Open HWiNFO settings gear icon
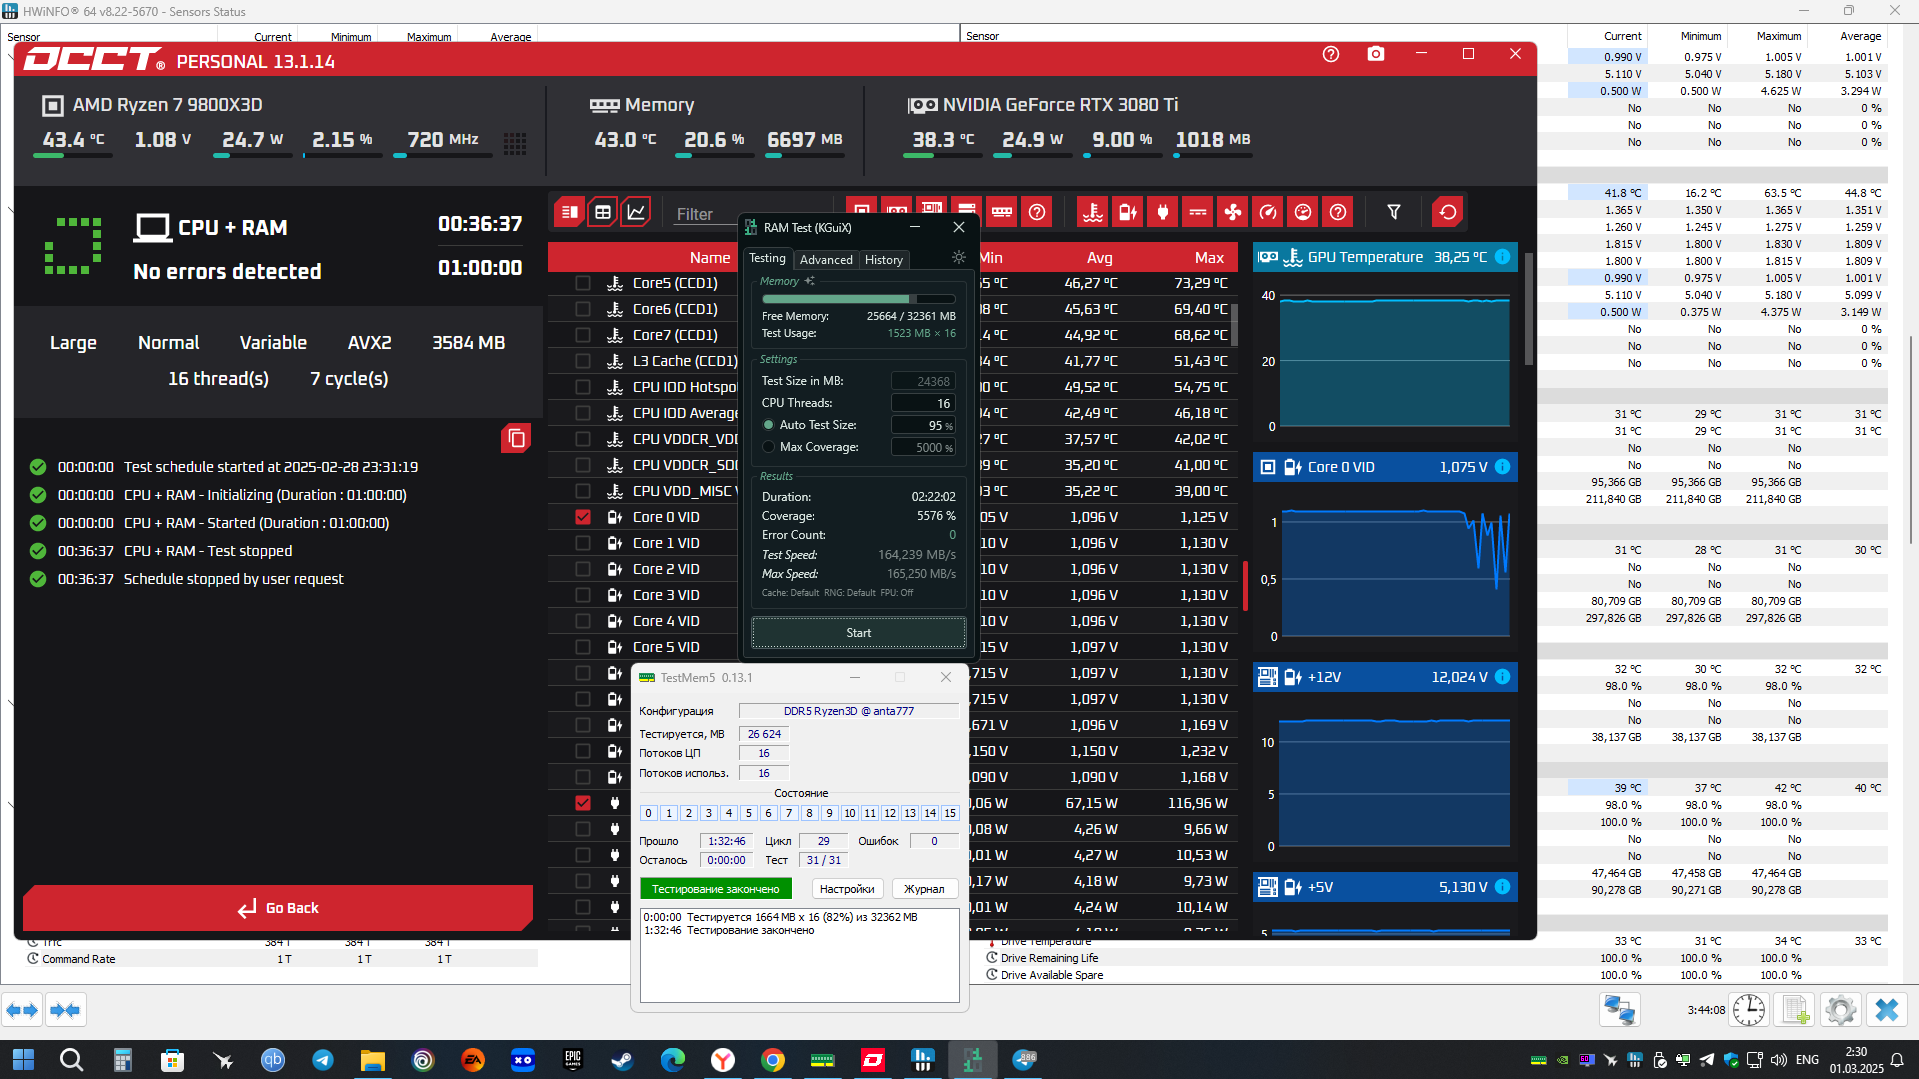The height and width of the screenshot is (1079, 1919). tap(1840, 1010)
